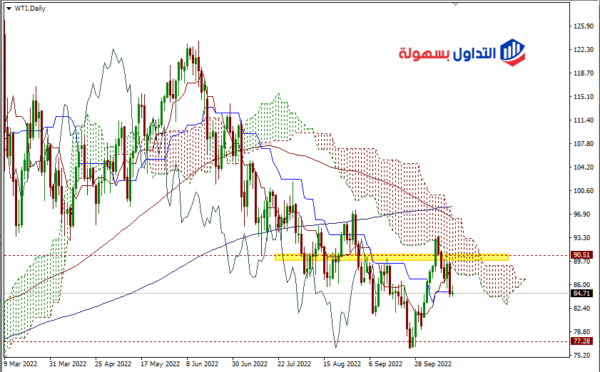Click the 93.30 price axis label
600x372 pixels.
pyautogui.click(x=582, y=238)
